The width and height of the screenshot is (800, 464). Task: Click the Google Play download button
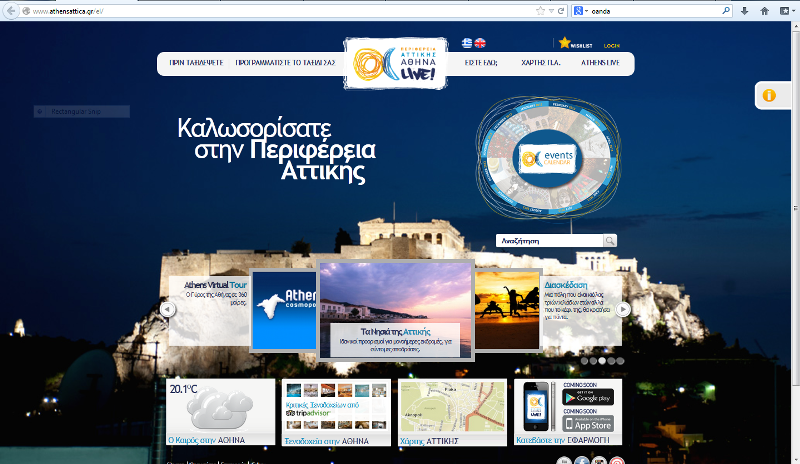(588, 398)
